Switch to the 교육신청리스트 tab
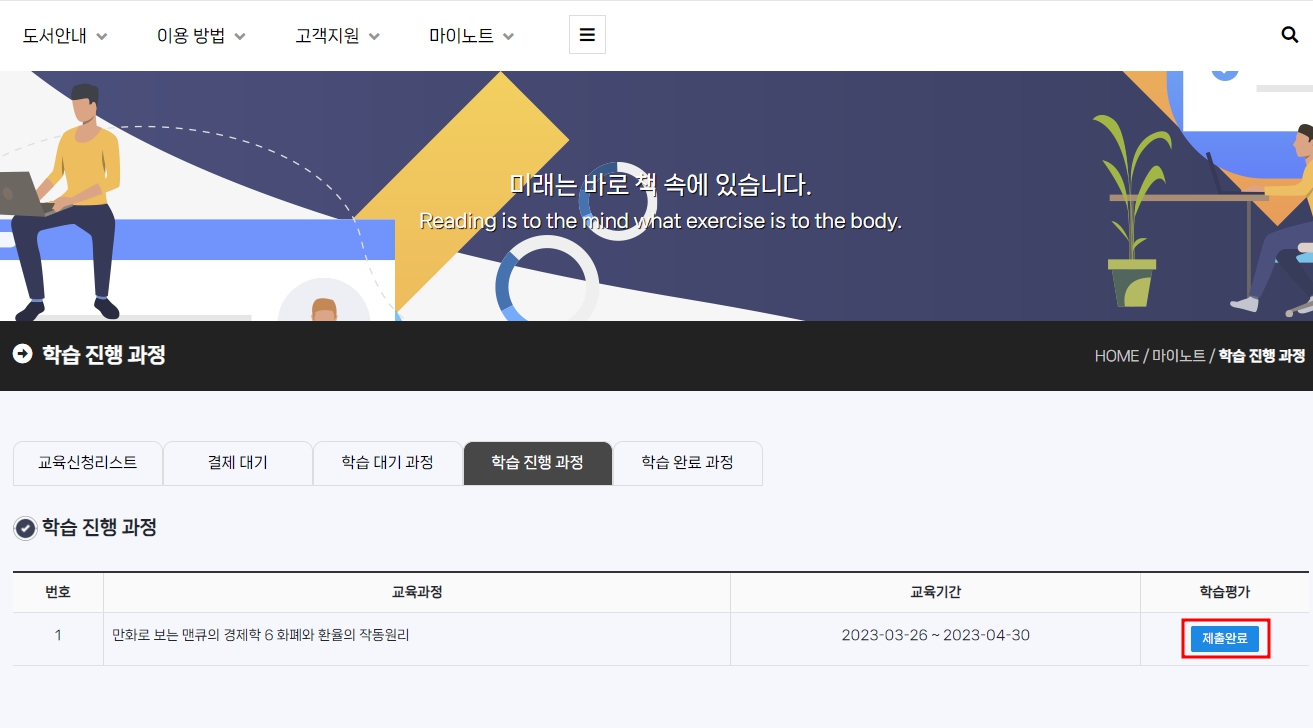The width and height of the screenshot is (1313, 728). click(x=88, y=463)
